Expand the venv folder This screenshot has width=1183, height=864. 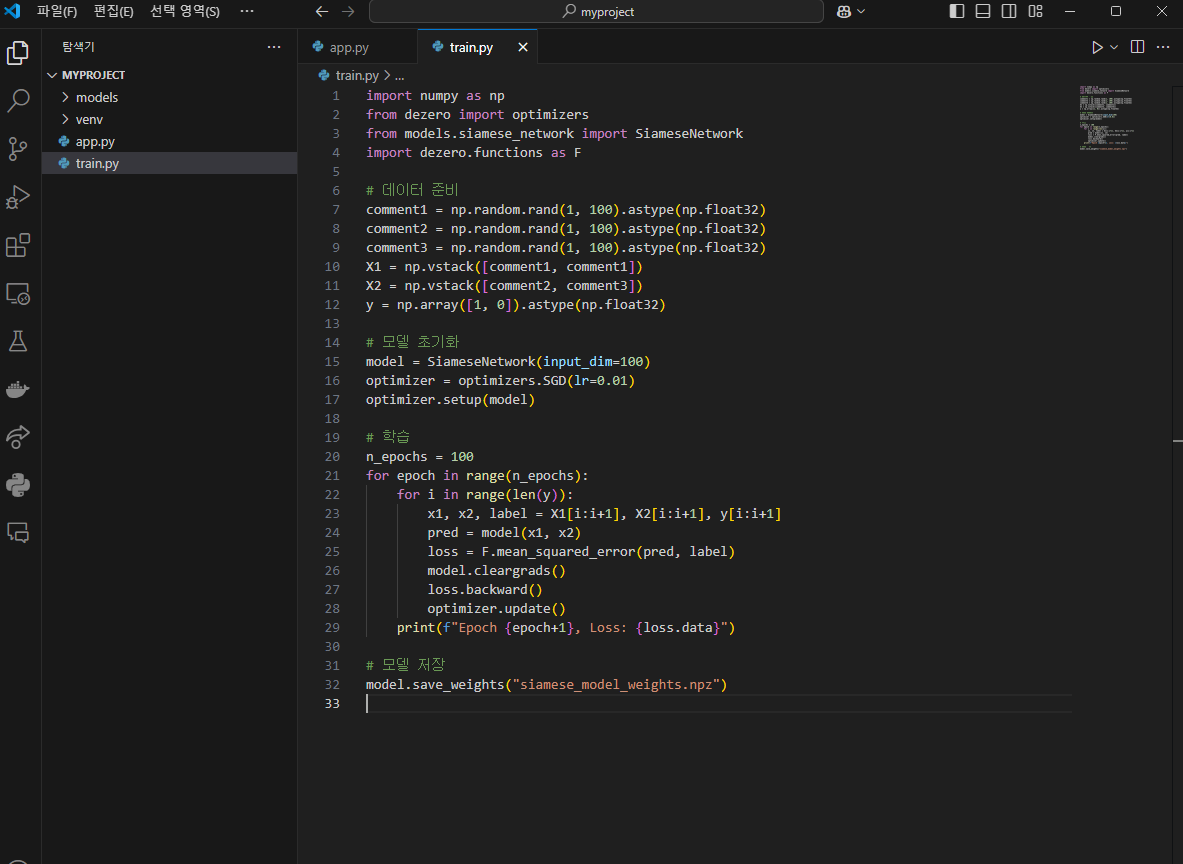tap(89, 119)
